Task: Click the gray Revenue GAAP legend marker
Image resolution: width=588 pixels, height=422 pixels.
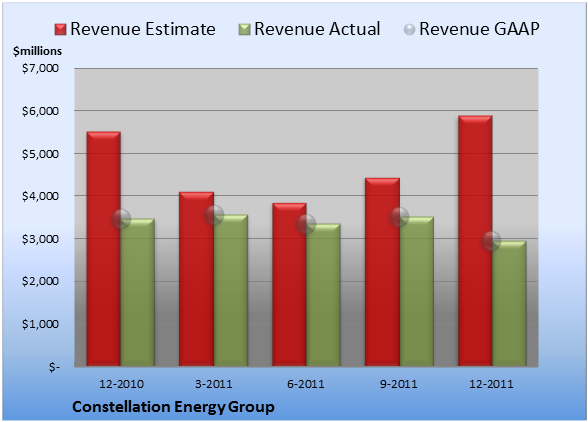Action: coord(409,29)
